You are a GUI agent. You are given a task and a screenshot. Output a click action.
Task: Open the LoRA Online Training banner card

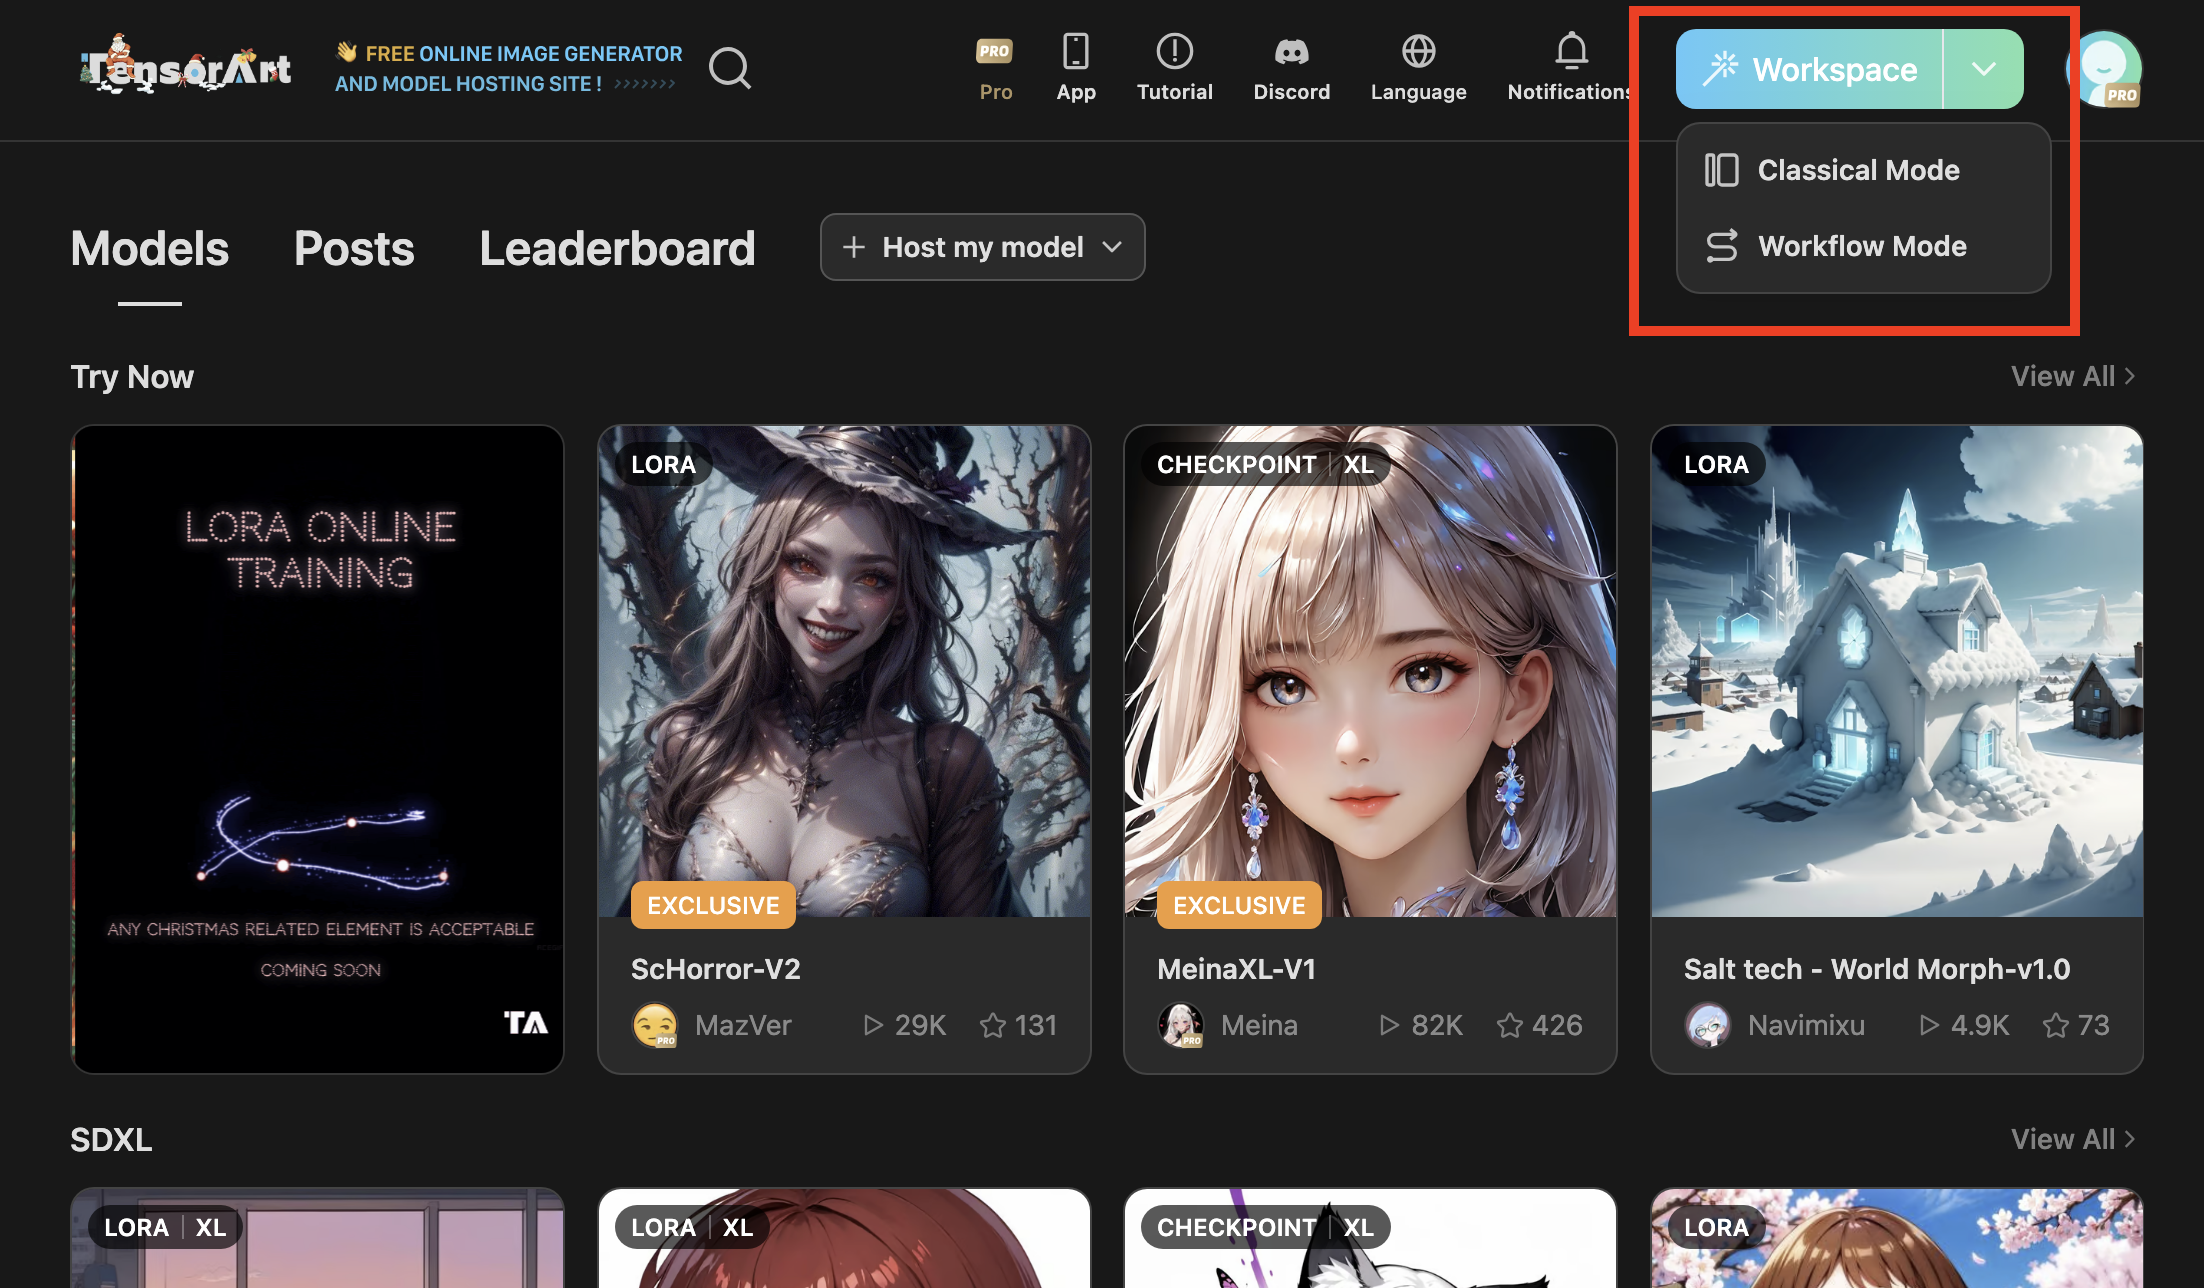(x=317, y=749)
